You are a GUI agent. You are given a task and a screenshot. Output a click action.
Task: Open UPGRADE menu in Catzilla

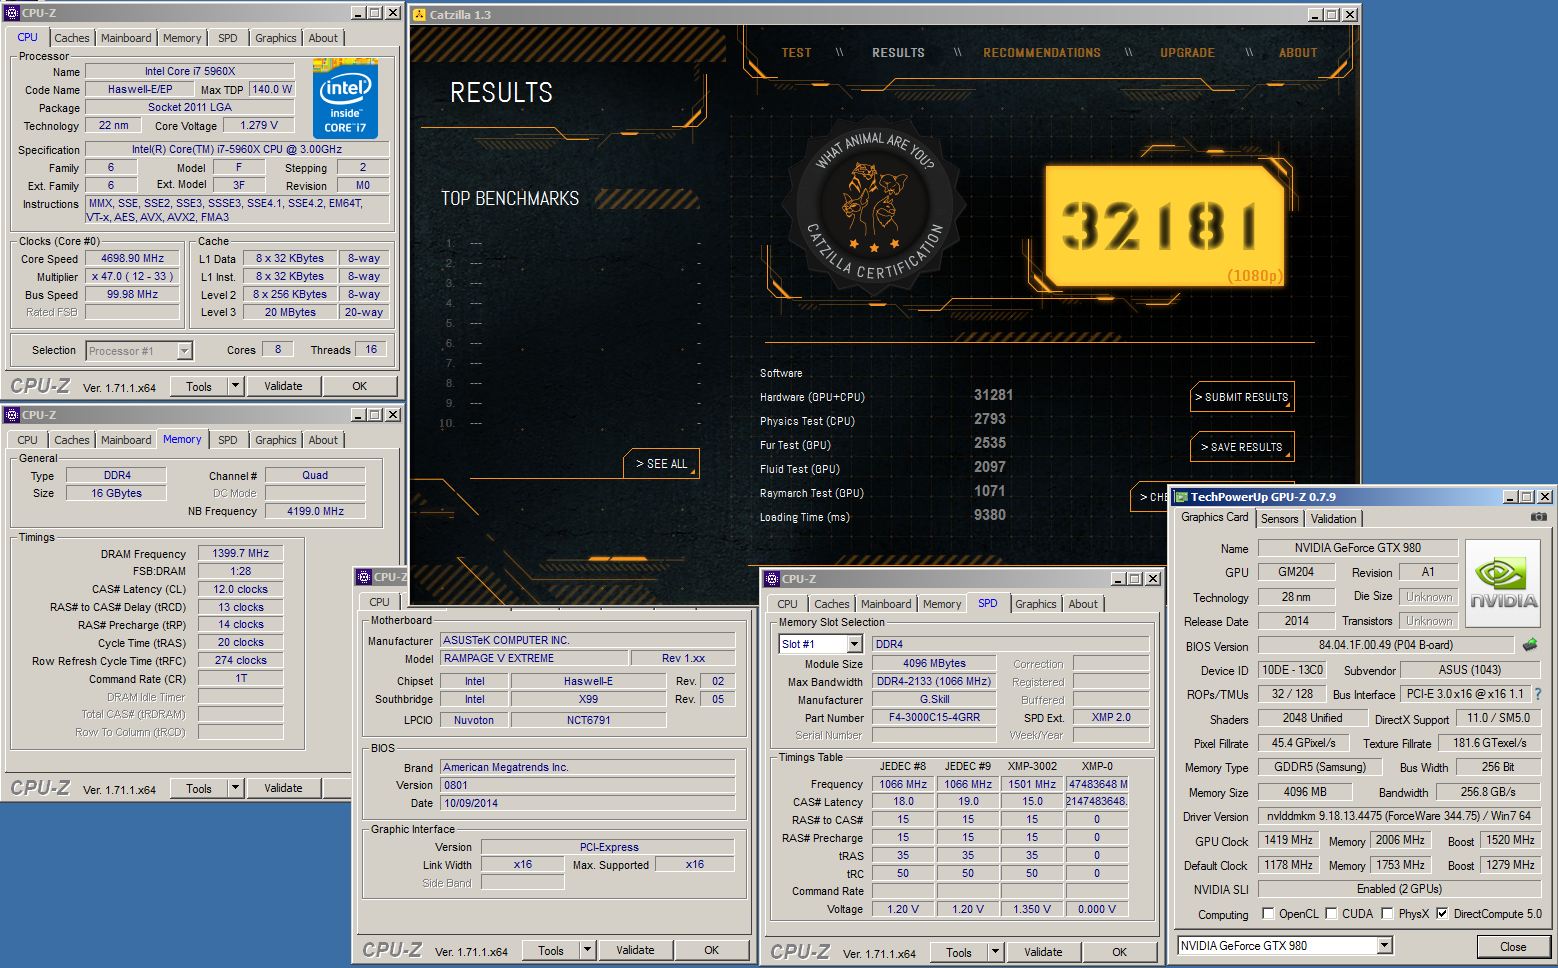1187,53
